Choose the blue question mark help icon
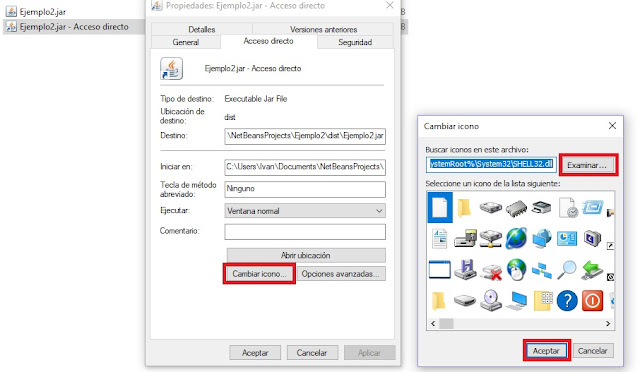The image size is (640, 372). [567, 301]
